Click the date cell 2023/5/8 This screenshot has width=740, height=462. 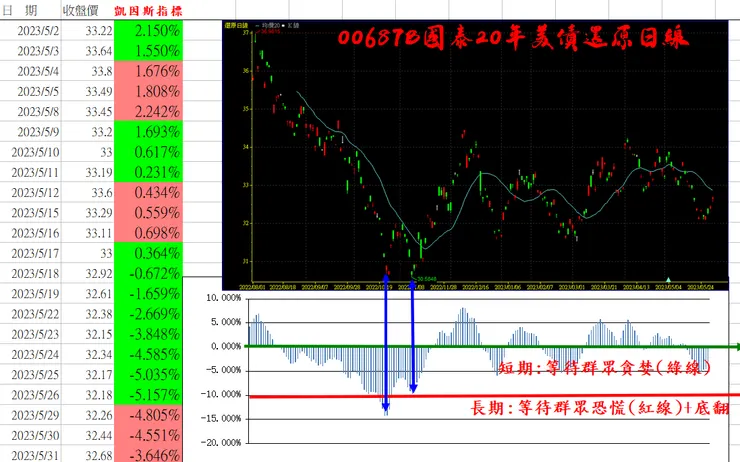(x=30, y=112)
